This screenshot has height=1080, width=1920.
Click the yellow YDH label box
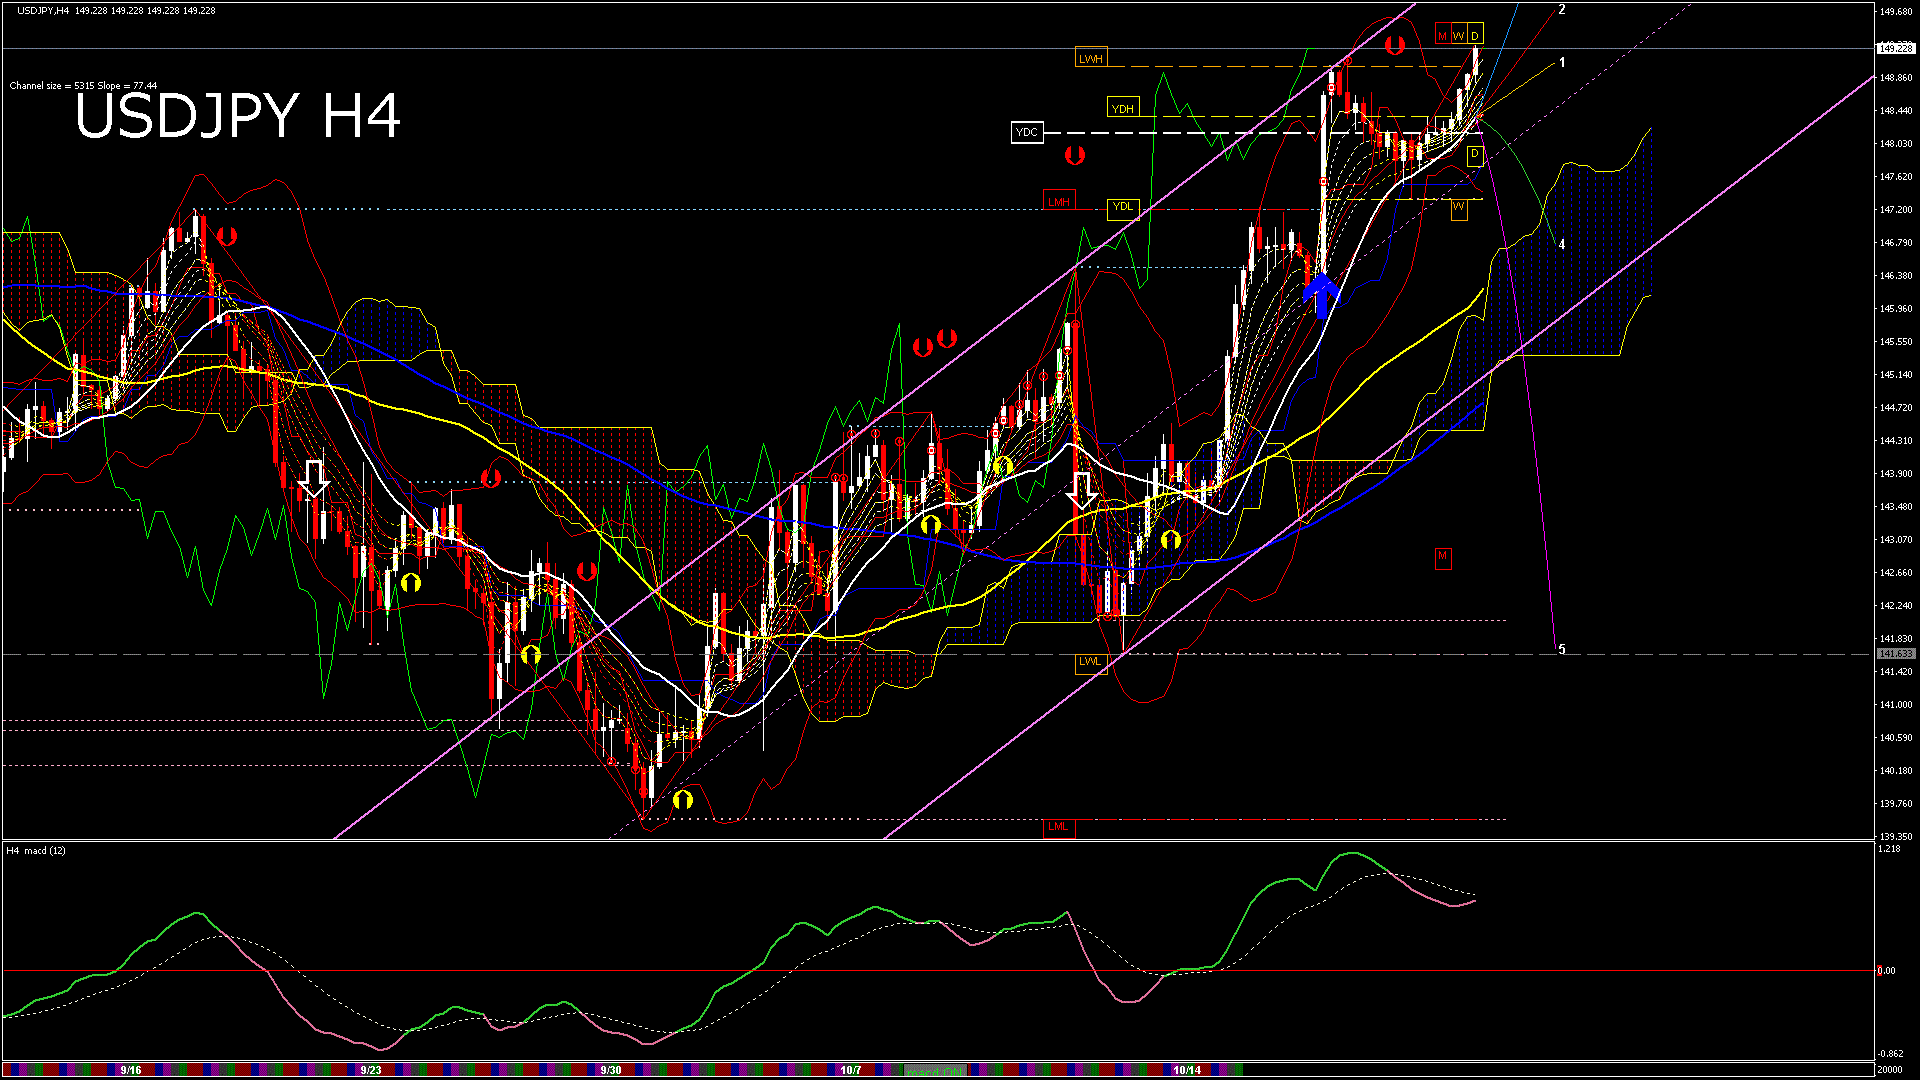click(x=1123, y=108)
